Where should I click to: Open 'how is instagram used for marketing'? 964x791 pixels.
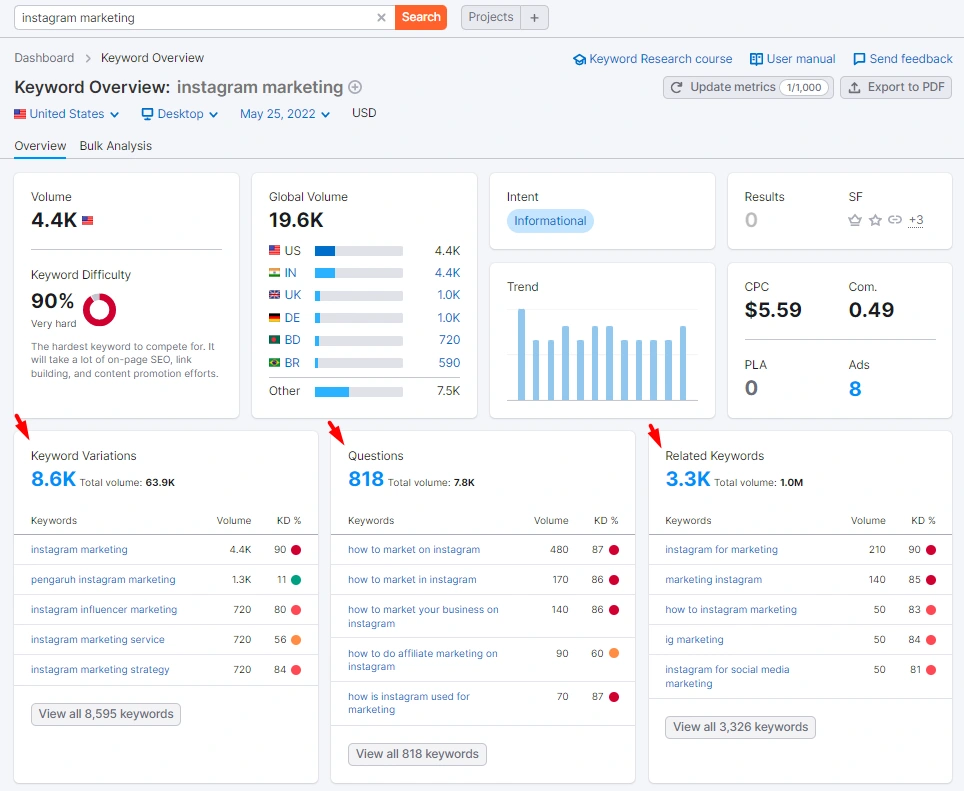[409, 703]
